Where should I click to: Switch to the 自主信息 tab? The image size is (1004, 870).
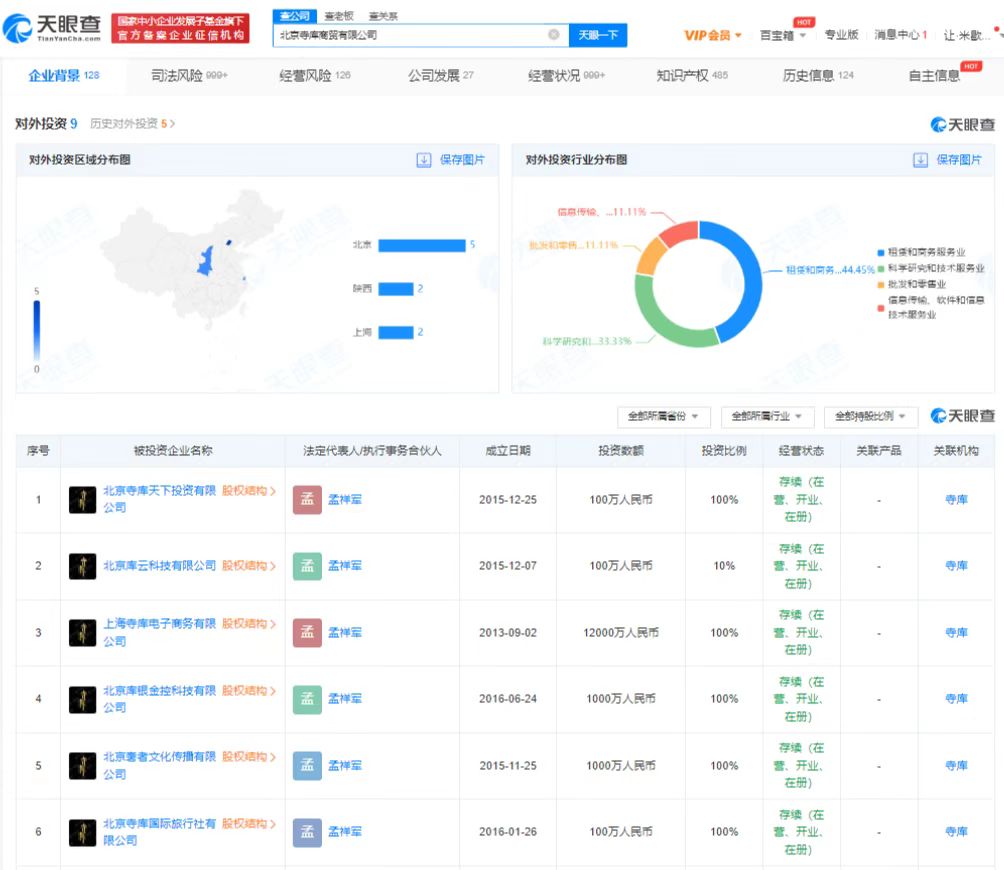coord(935,76)
